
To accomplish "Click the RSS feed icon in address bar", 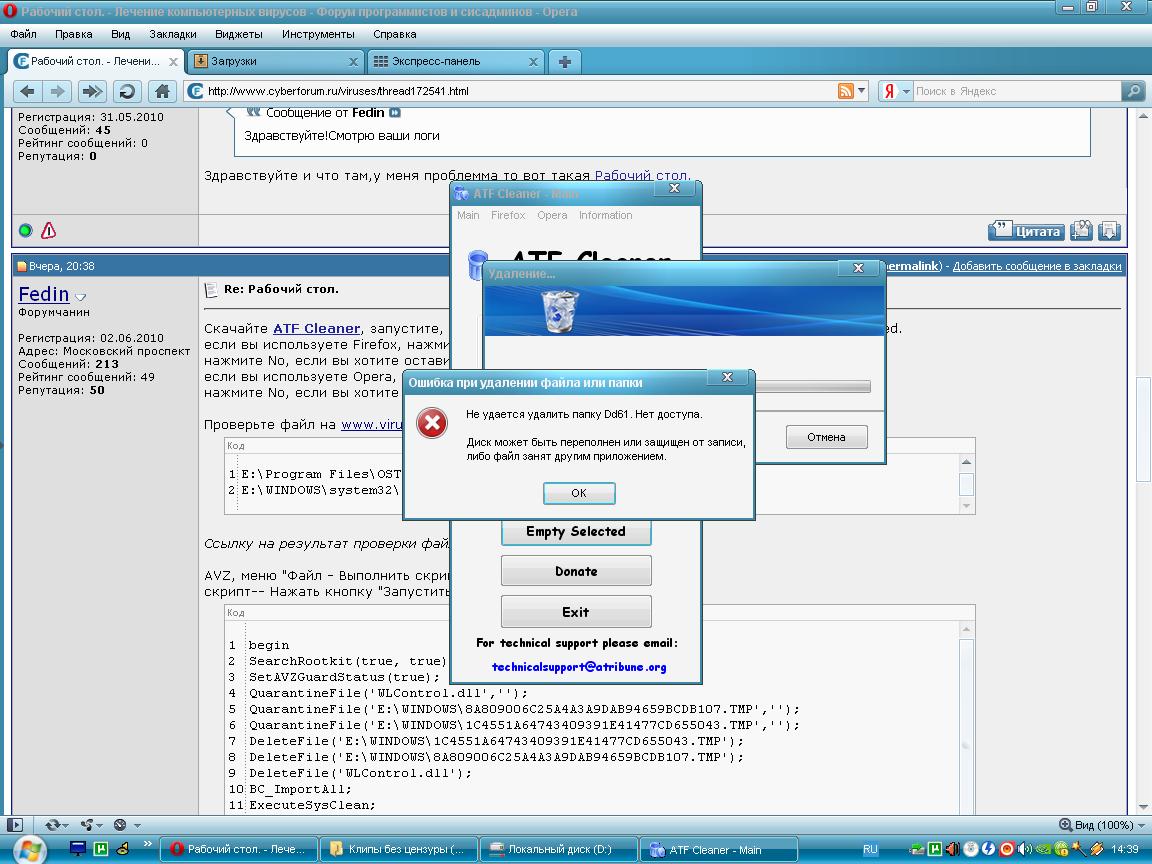I will pos(846,91).
